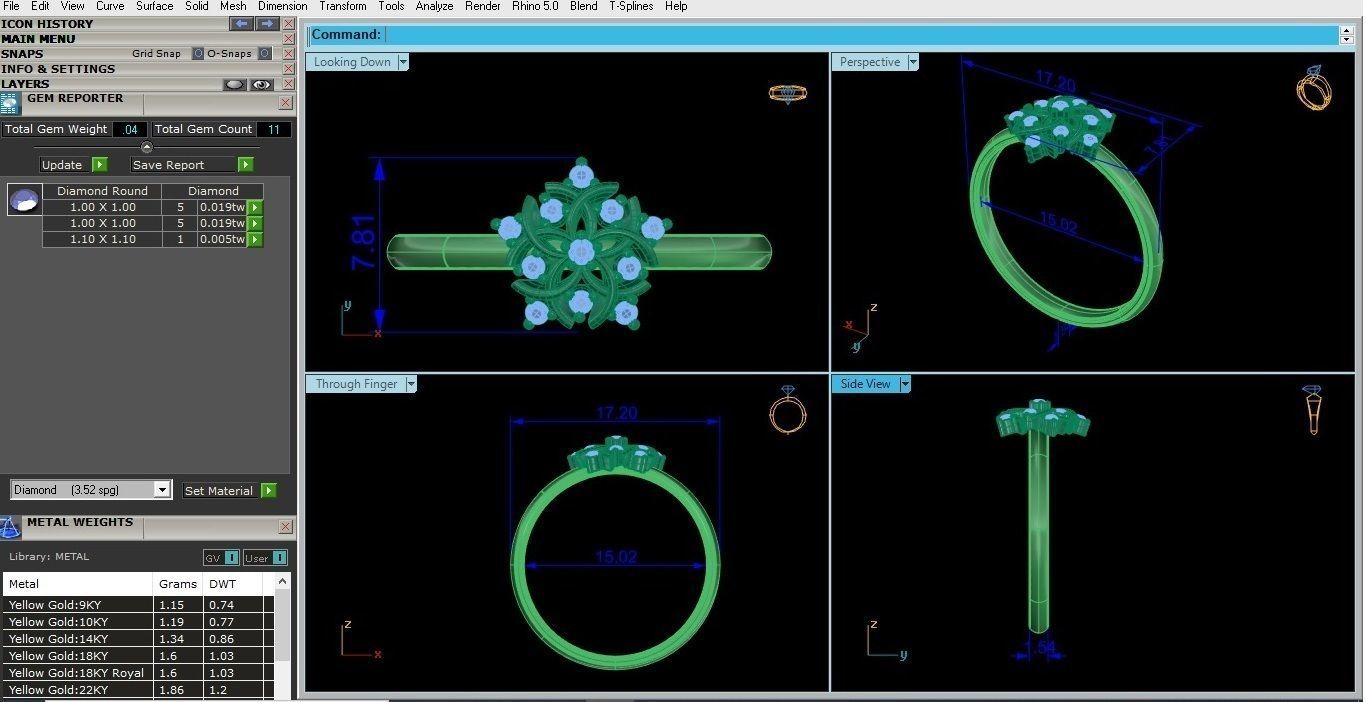Click the 1.54 dimension in Side View
The width and height of the screenshot is (1366, 702).
1041,647
